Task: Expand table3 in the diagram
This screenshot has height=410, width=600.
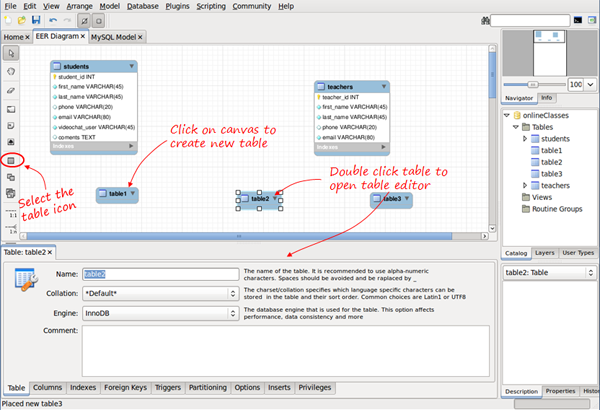Action: [x=407, y=198]
